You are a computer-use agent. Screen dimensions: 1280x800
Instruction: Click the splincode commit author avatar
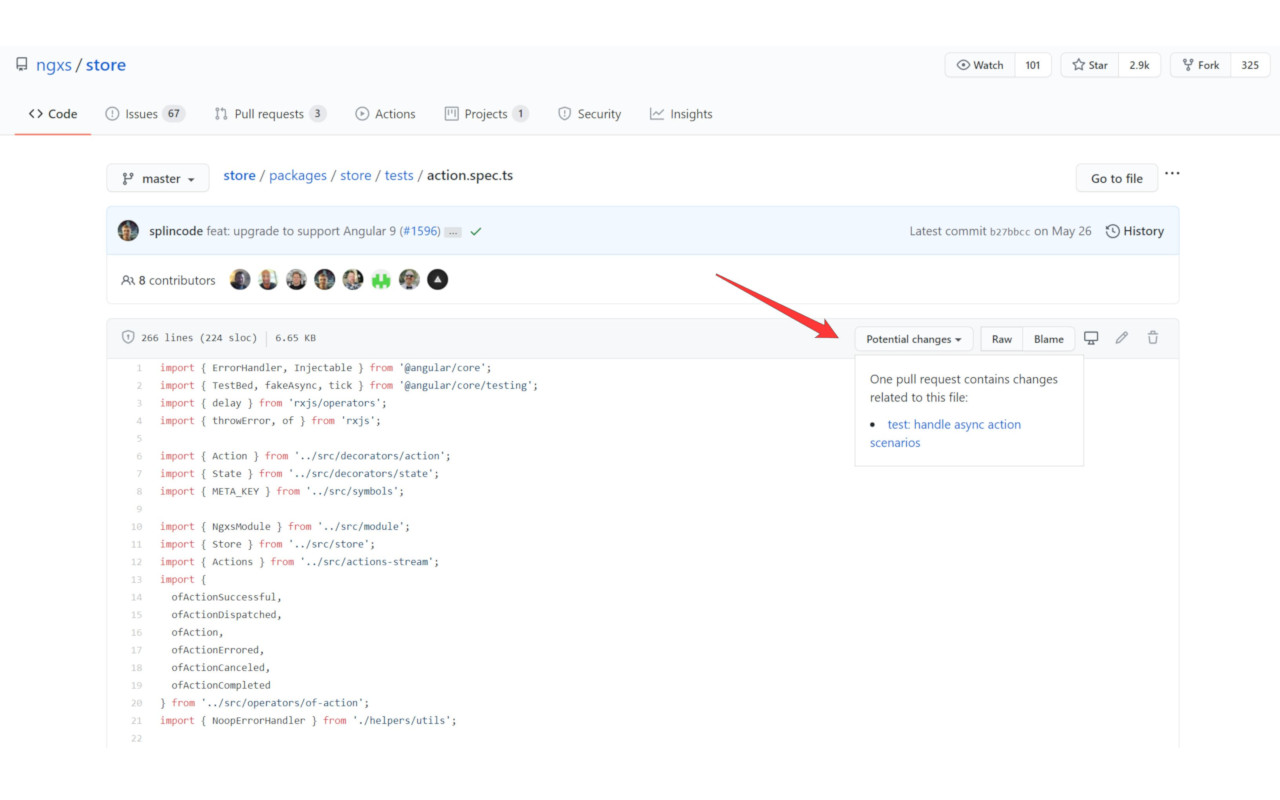(x=128, y=230)
